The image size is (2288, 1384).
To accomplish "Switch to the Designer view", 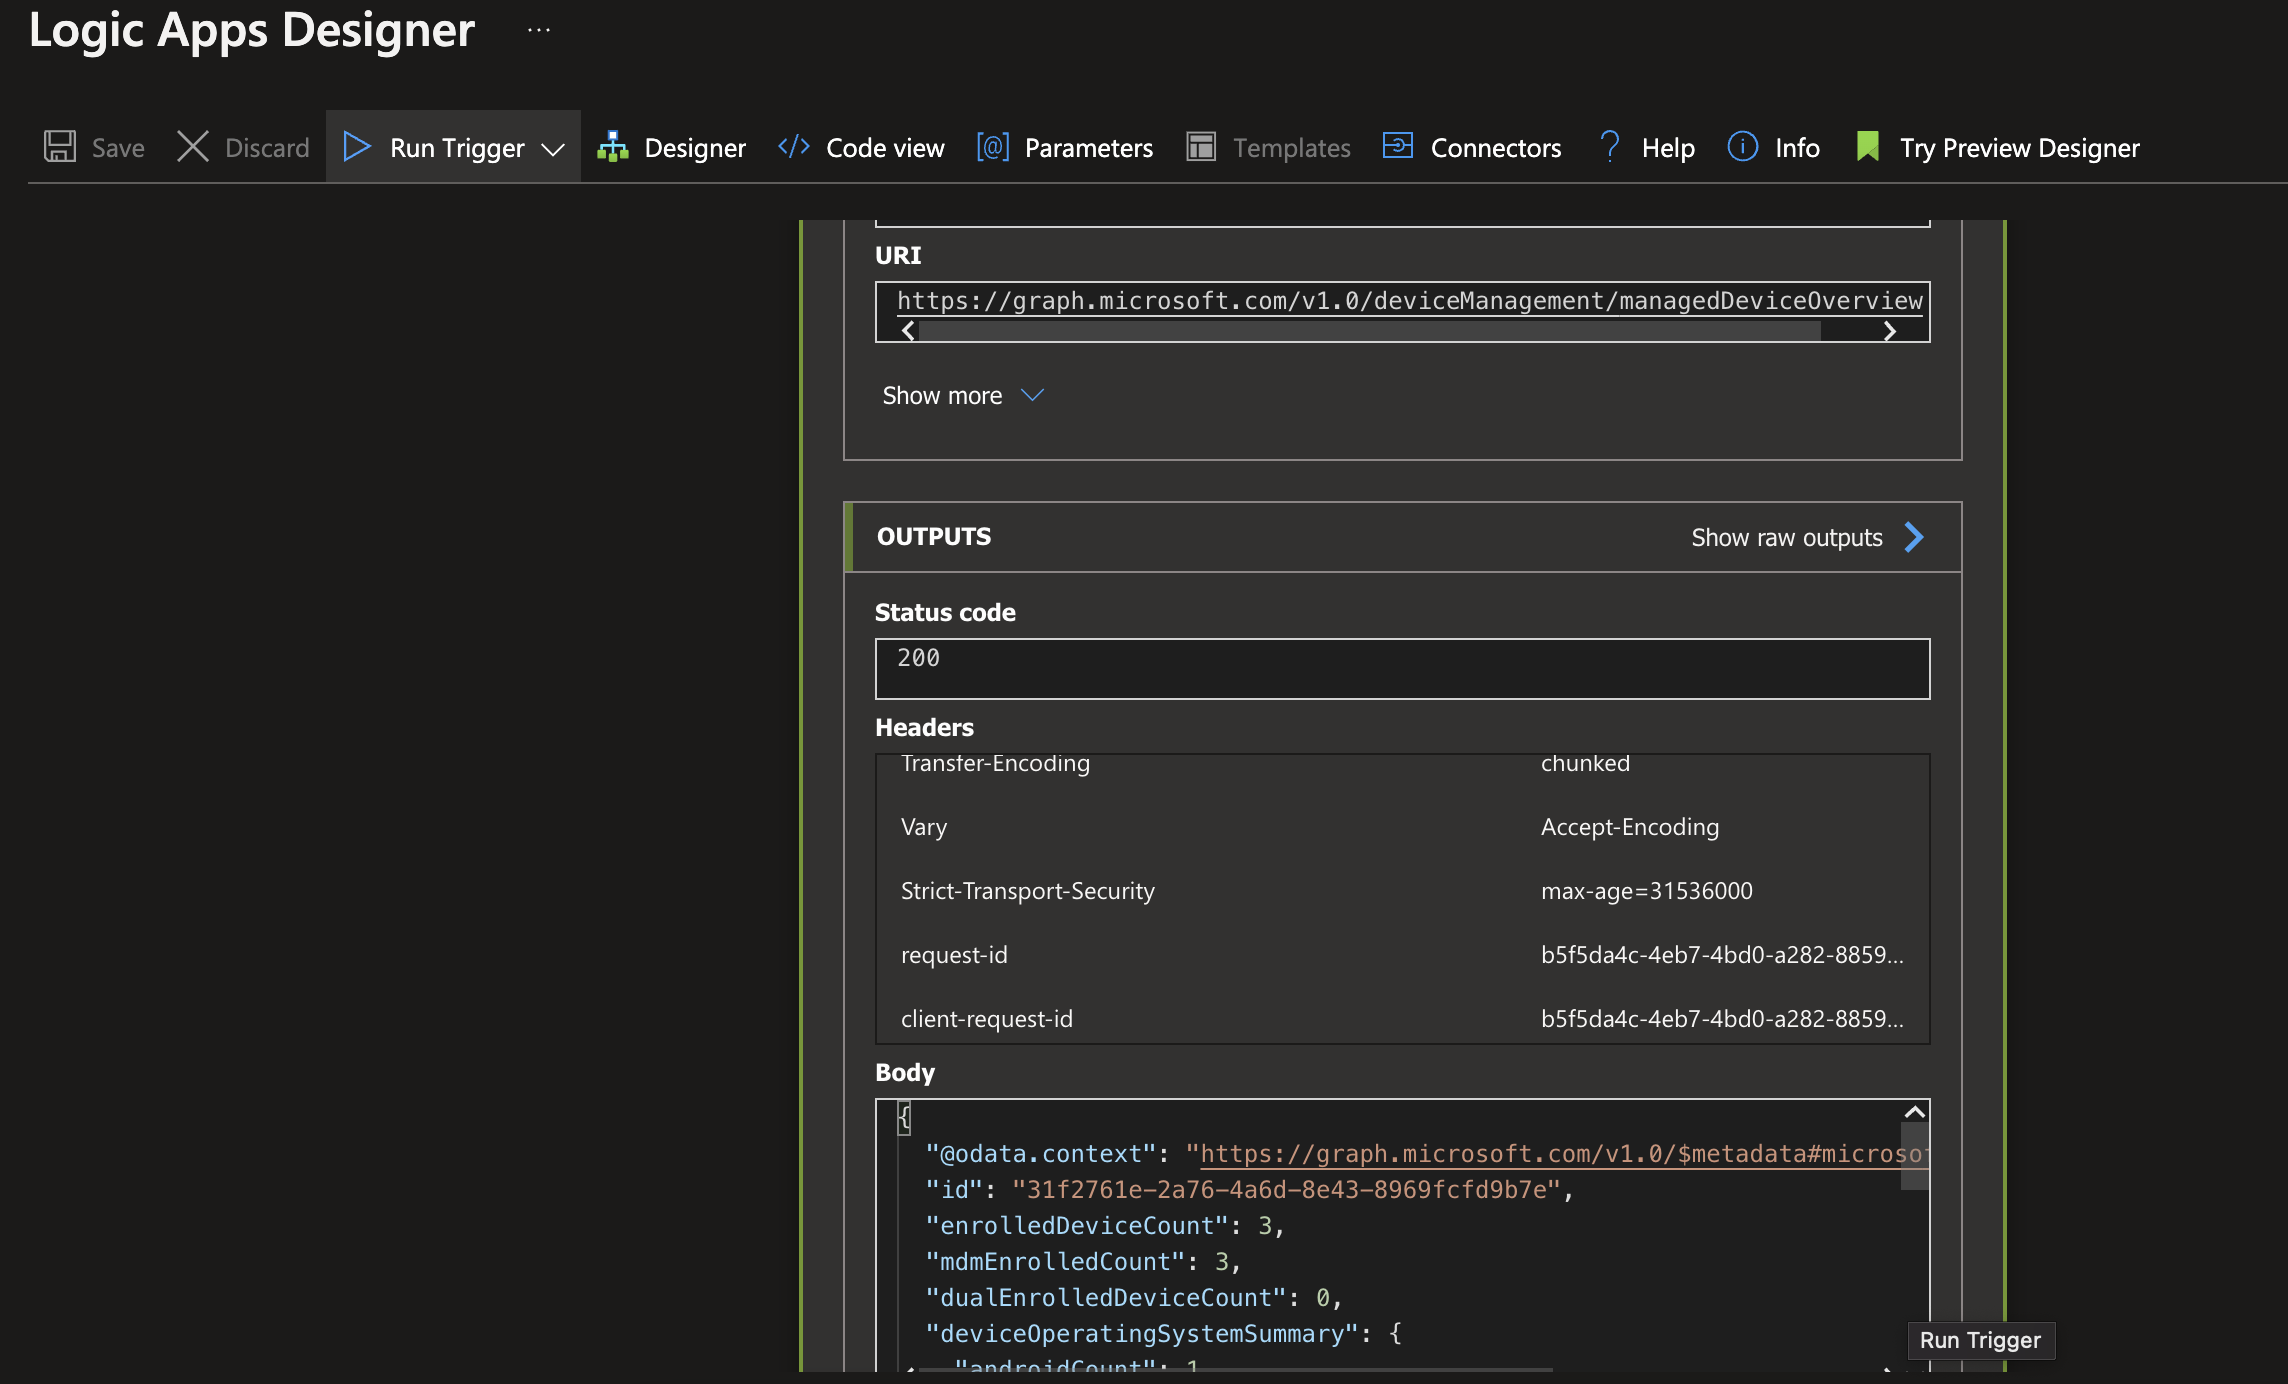I will click(671, 147).
